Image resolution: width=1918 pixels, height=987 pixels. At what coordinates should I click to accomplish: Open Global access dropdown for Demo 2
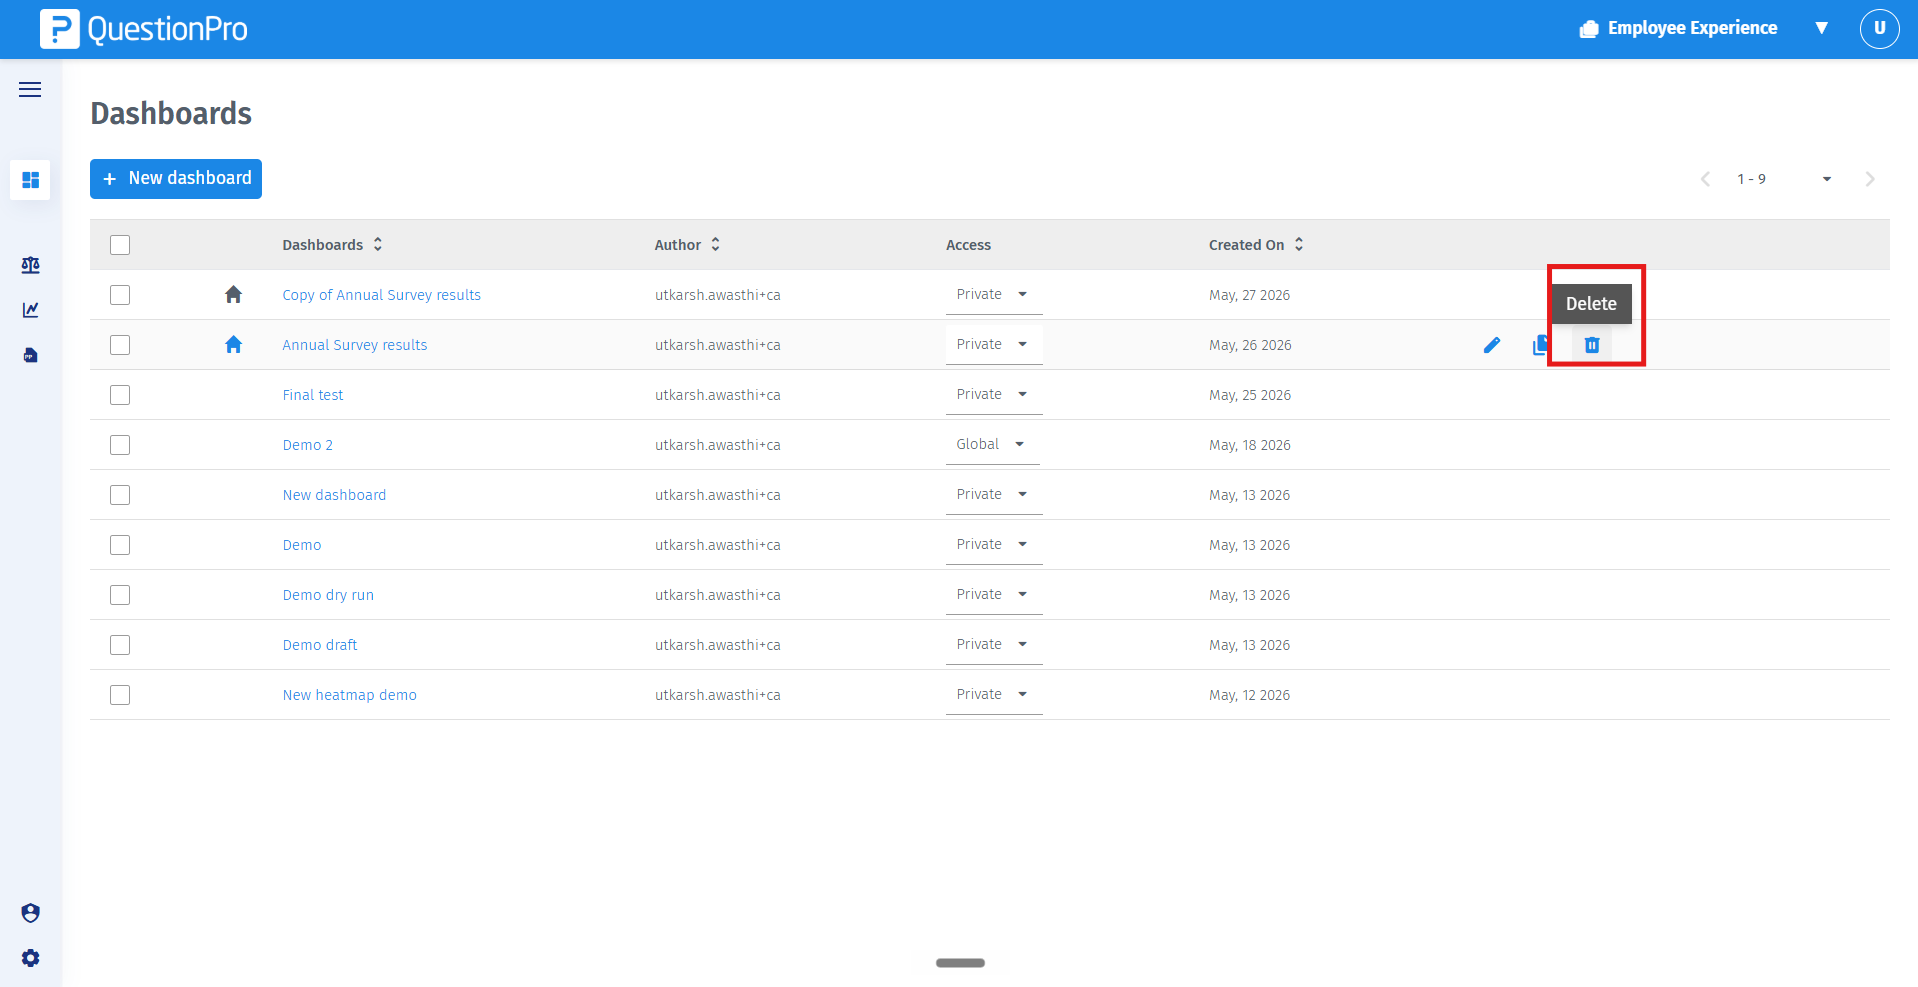coord(992,444)
